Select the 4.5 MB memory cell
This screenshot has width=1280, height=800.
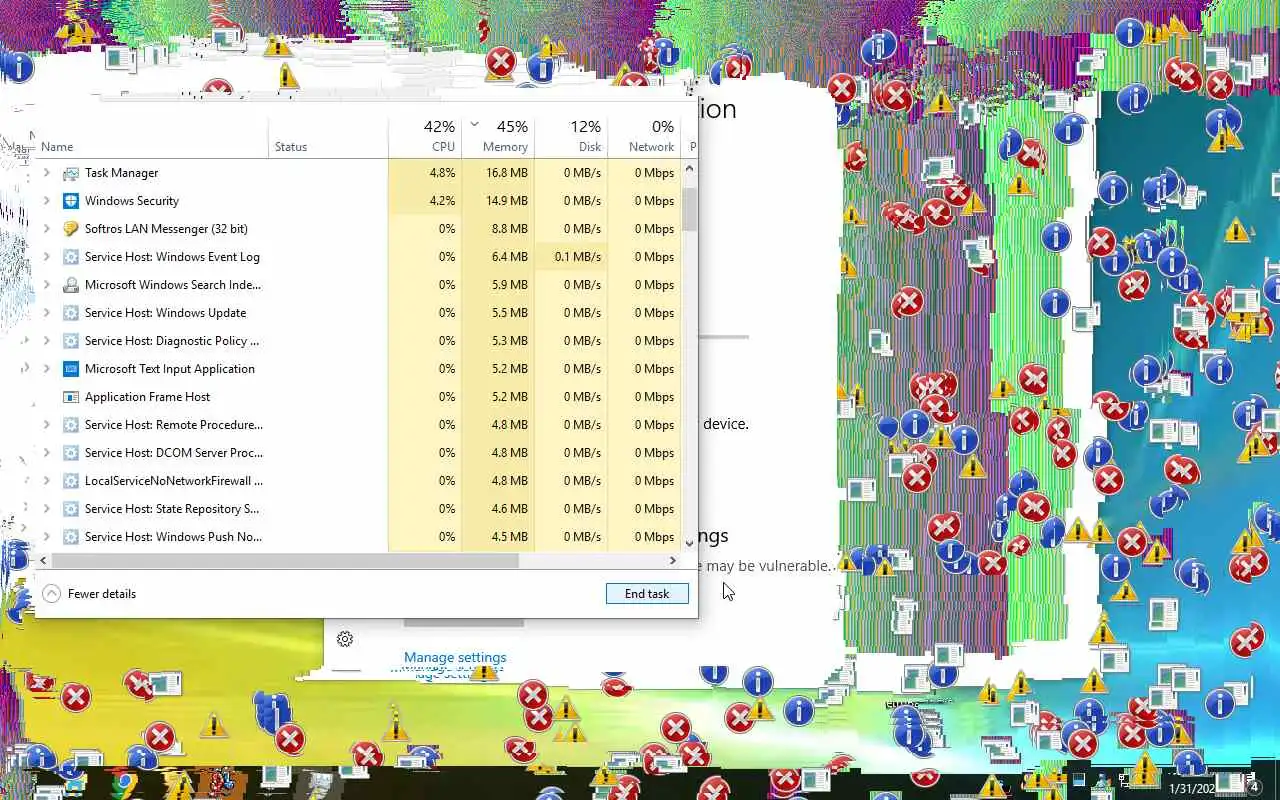pyautogui.click(x=498, y=537)
